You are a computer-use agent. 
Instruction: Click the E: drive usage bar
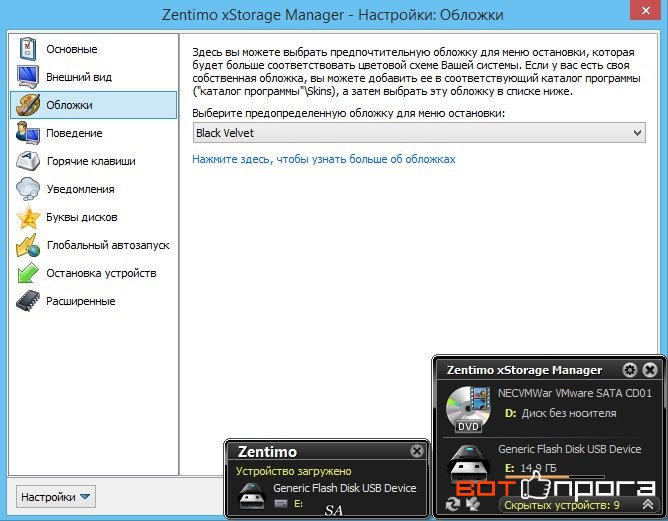tap(554, 477)
